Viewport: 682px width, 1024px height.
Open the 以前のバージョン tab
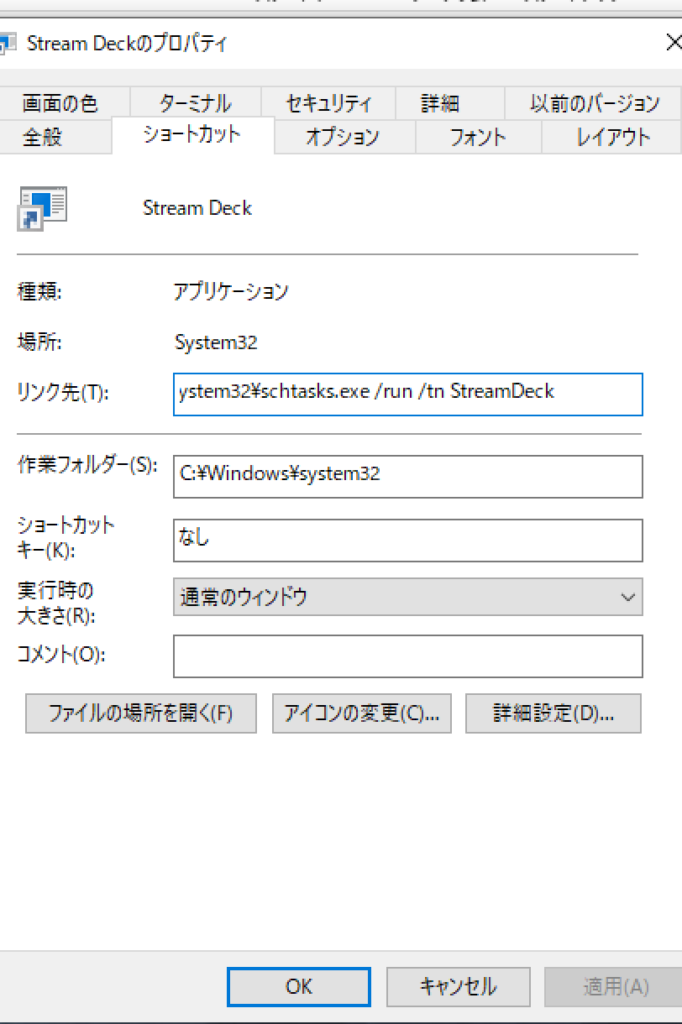coord(594,103)
